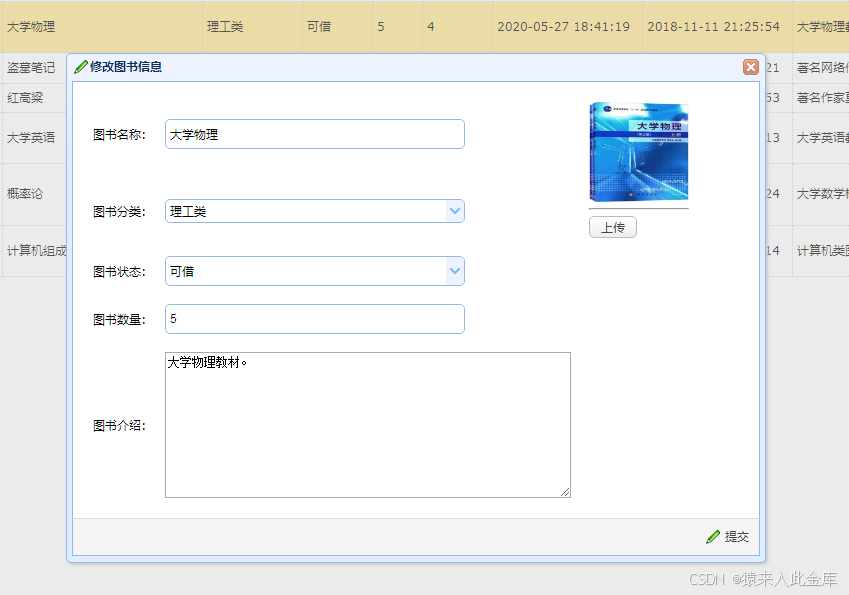
Task: Close the 修改图书信息 dialog
Action: 750,67
